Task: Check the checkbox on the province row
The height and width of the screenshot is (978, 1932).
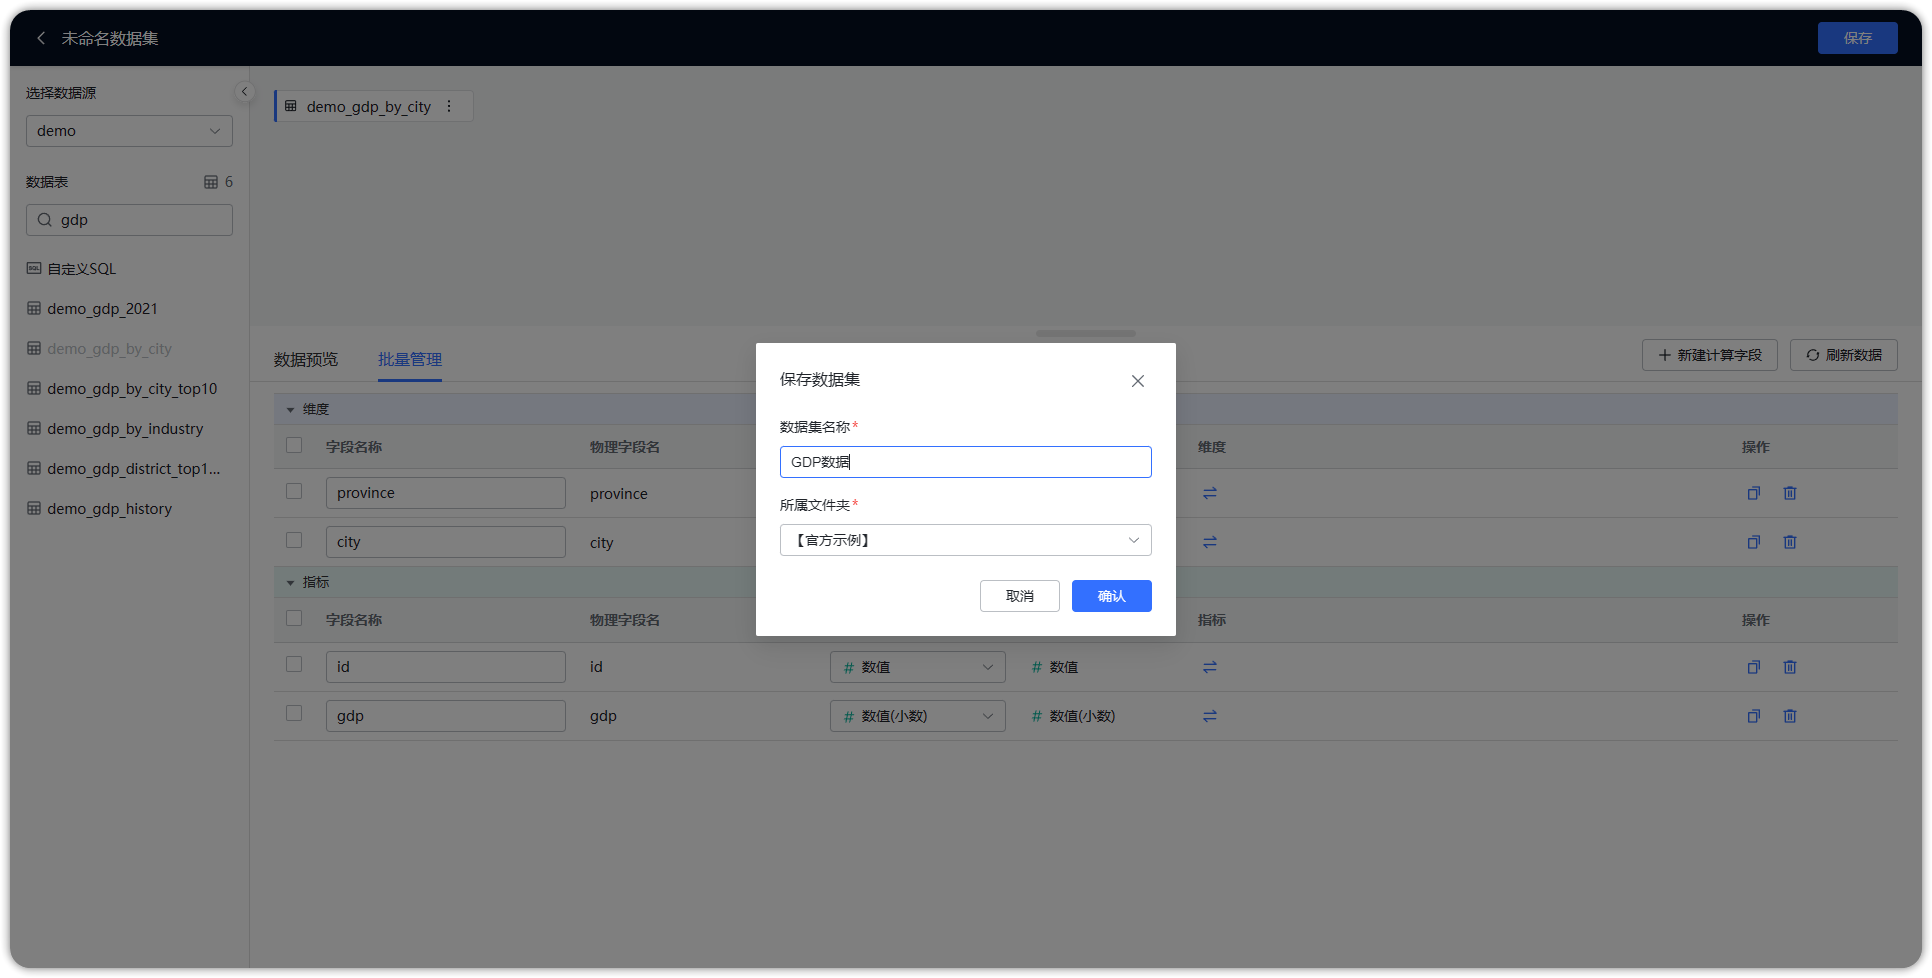Action: pos(294,491)
